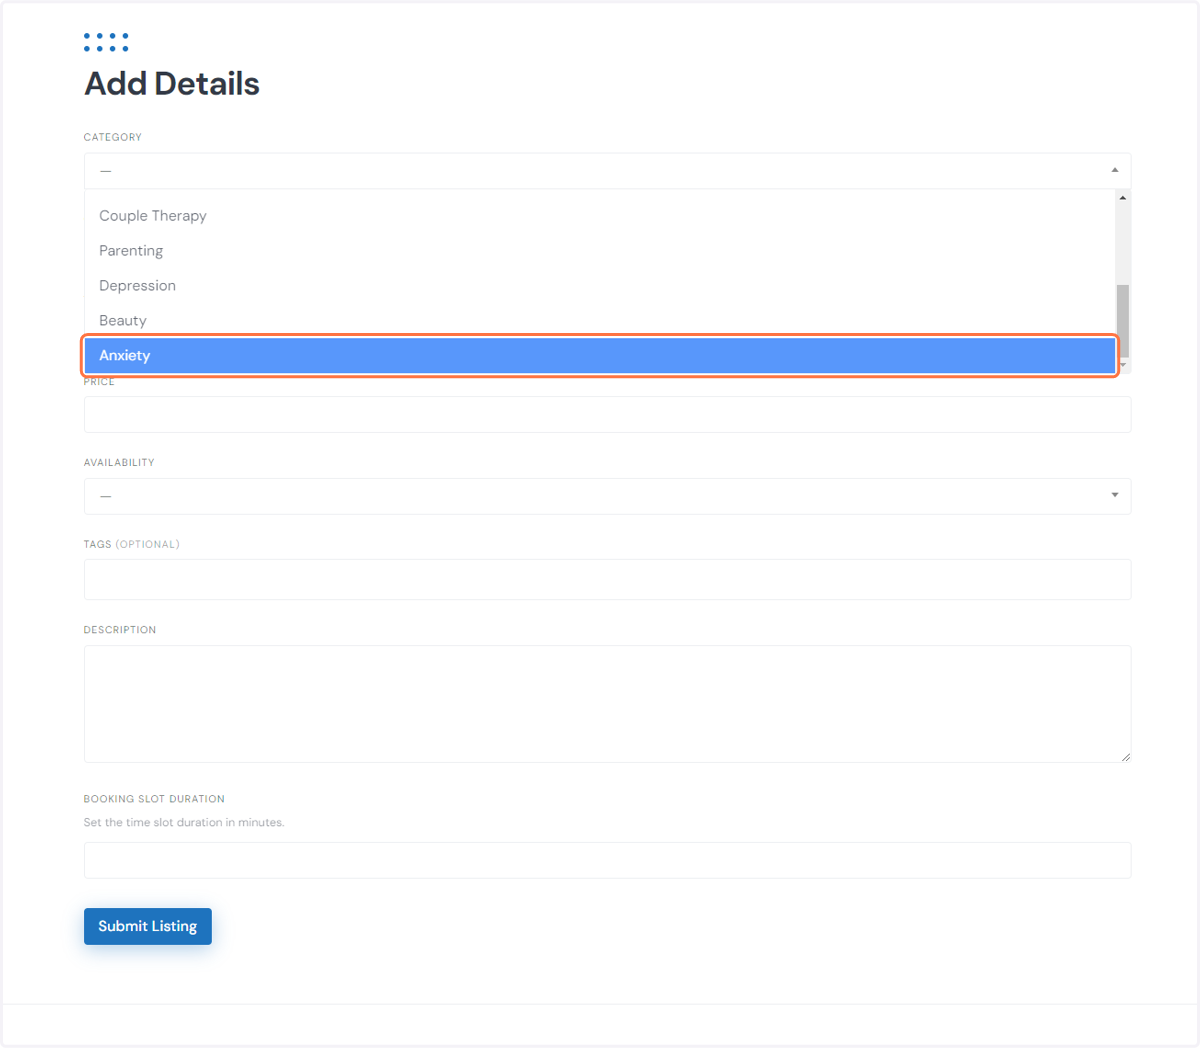Click the Add Details heading
This screenshot has width=1200, height=1048.
click(172, 84)
